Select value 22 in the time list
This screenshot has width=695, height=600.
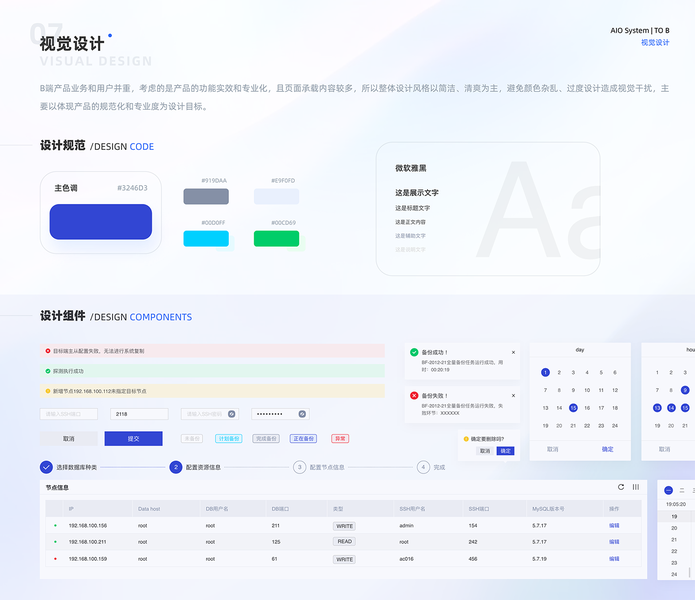click(674, 551)
